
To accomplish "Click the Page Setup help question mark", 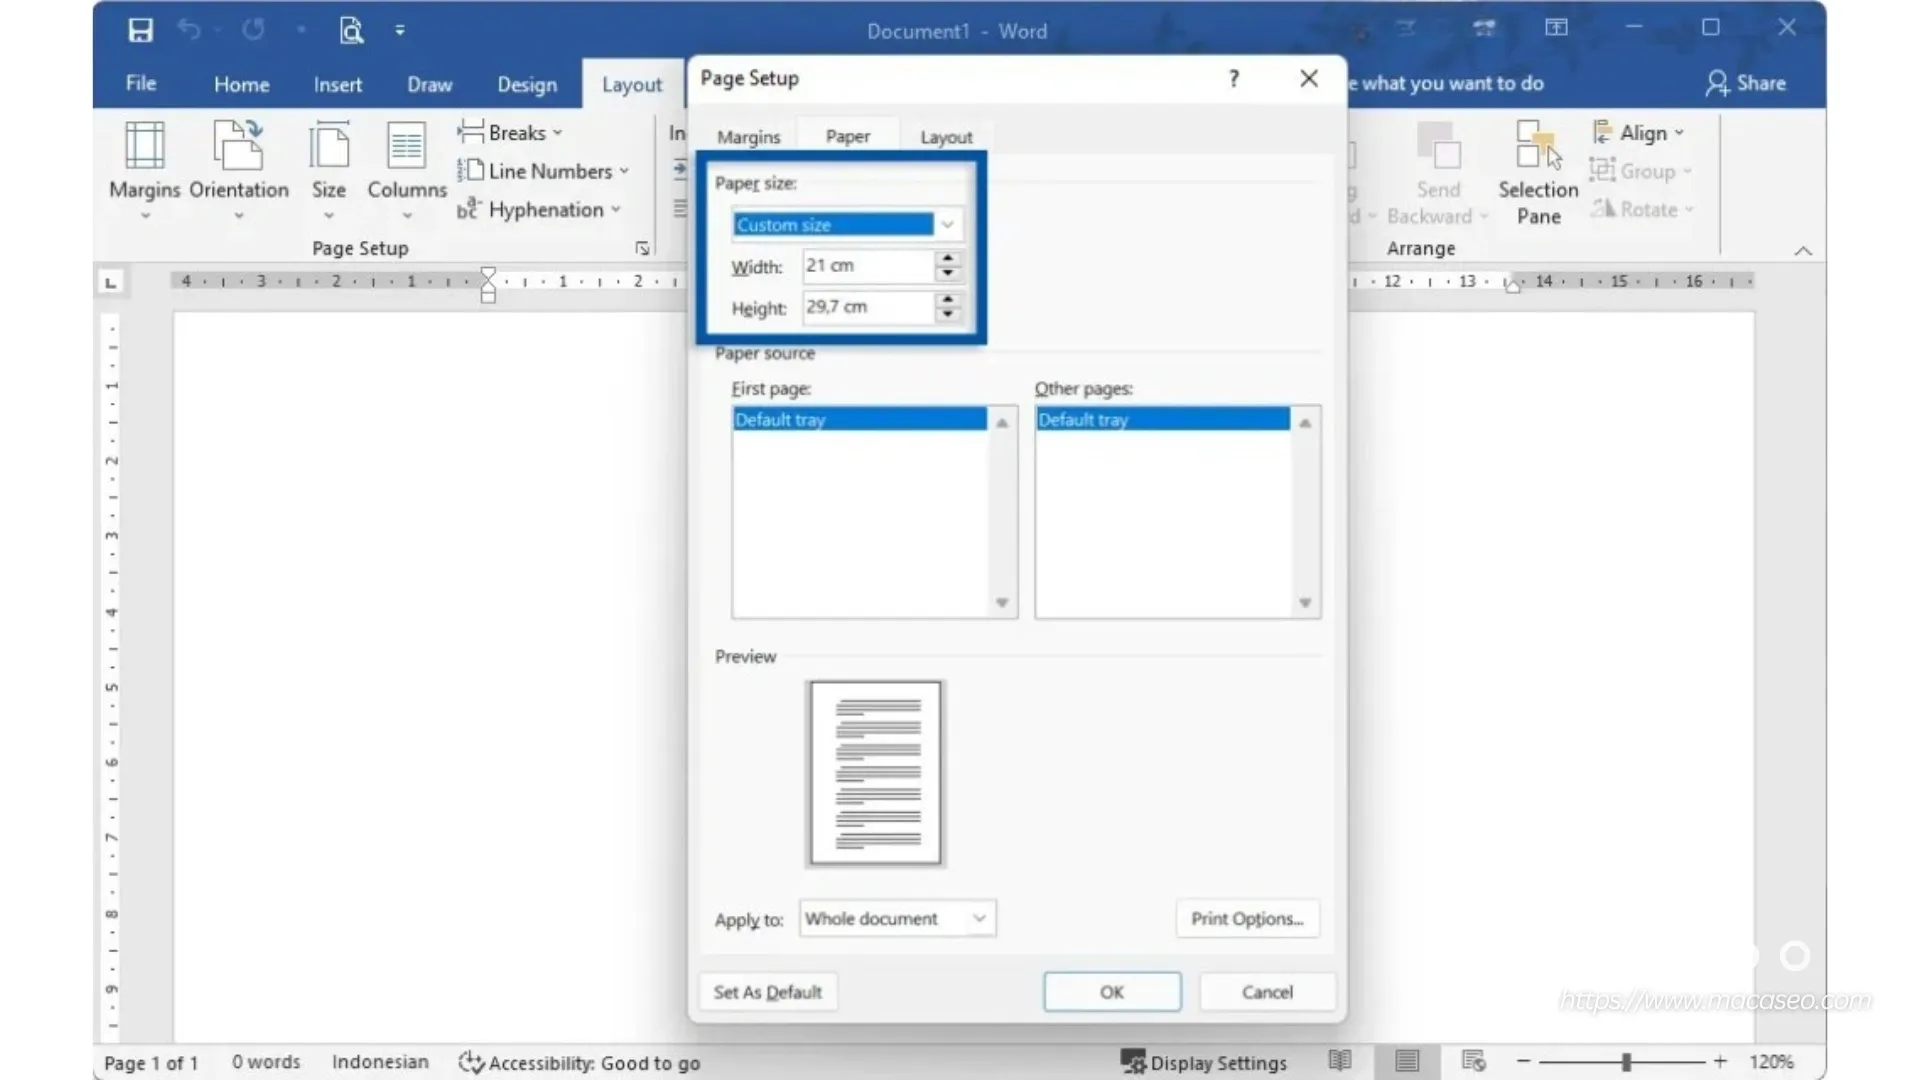I will 1234,78.
